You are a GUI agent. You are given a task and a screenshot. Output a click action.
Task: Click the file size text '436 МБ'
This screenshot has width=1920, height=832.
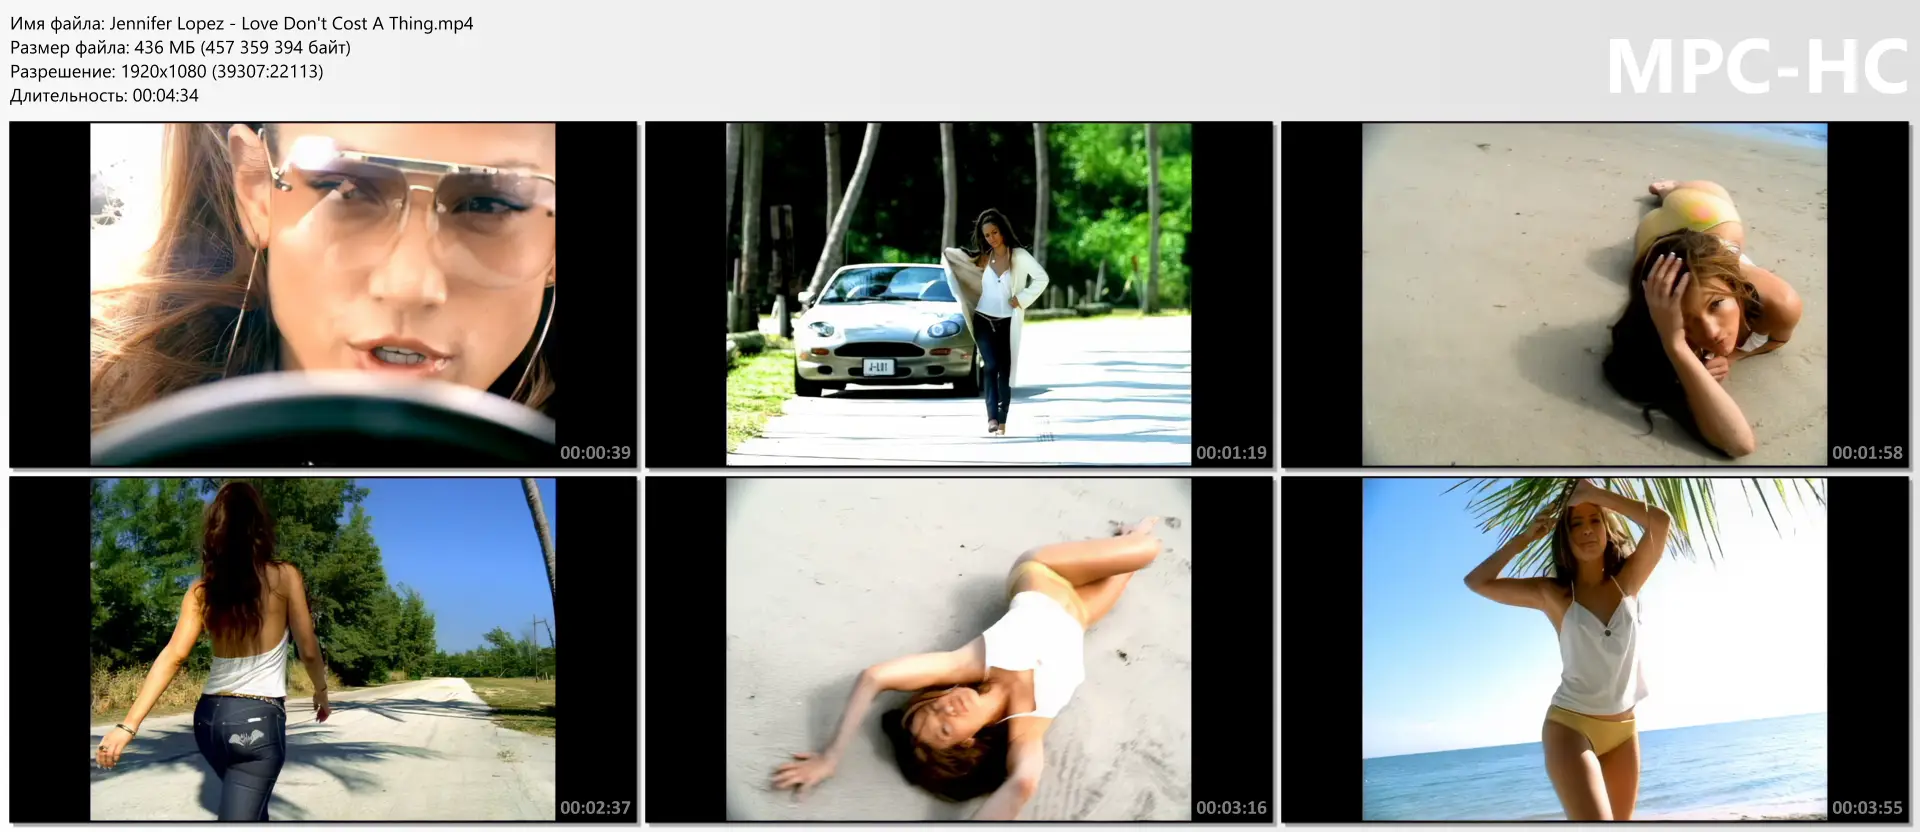(165, 47)
